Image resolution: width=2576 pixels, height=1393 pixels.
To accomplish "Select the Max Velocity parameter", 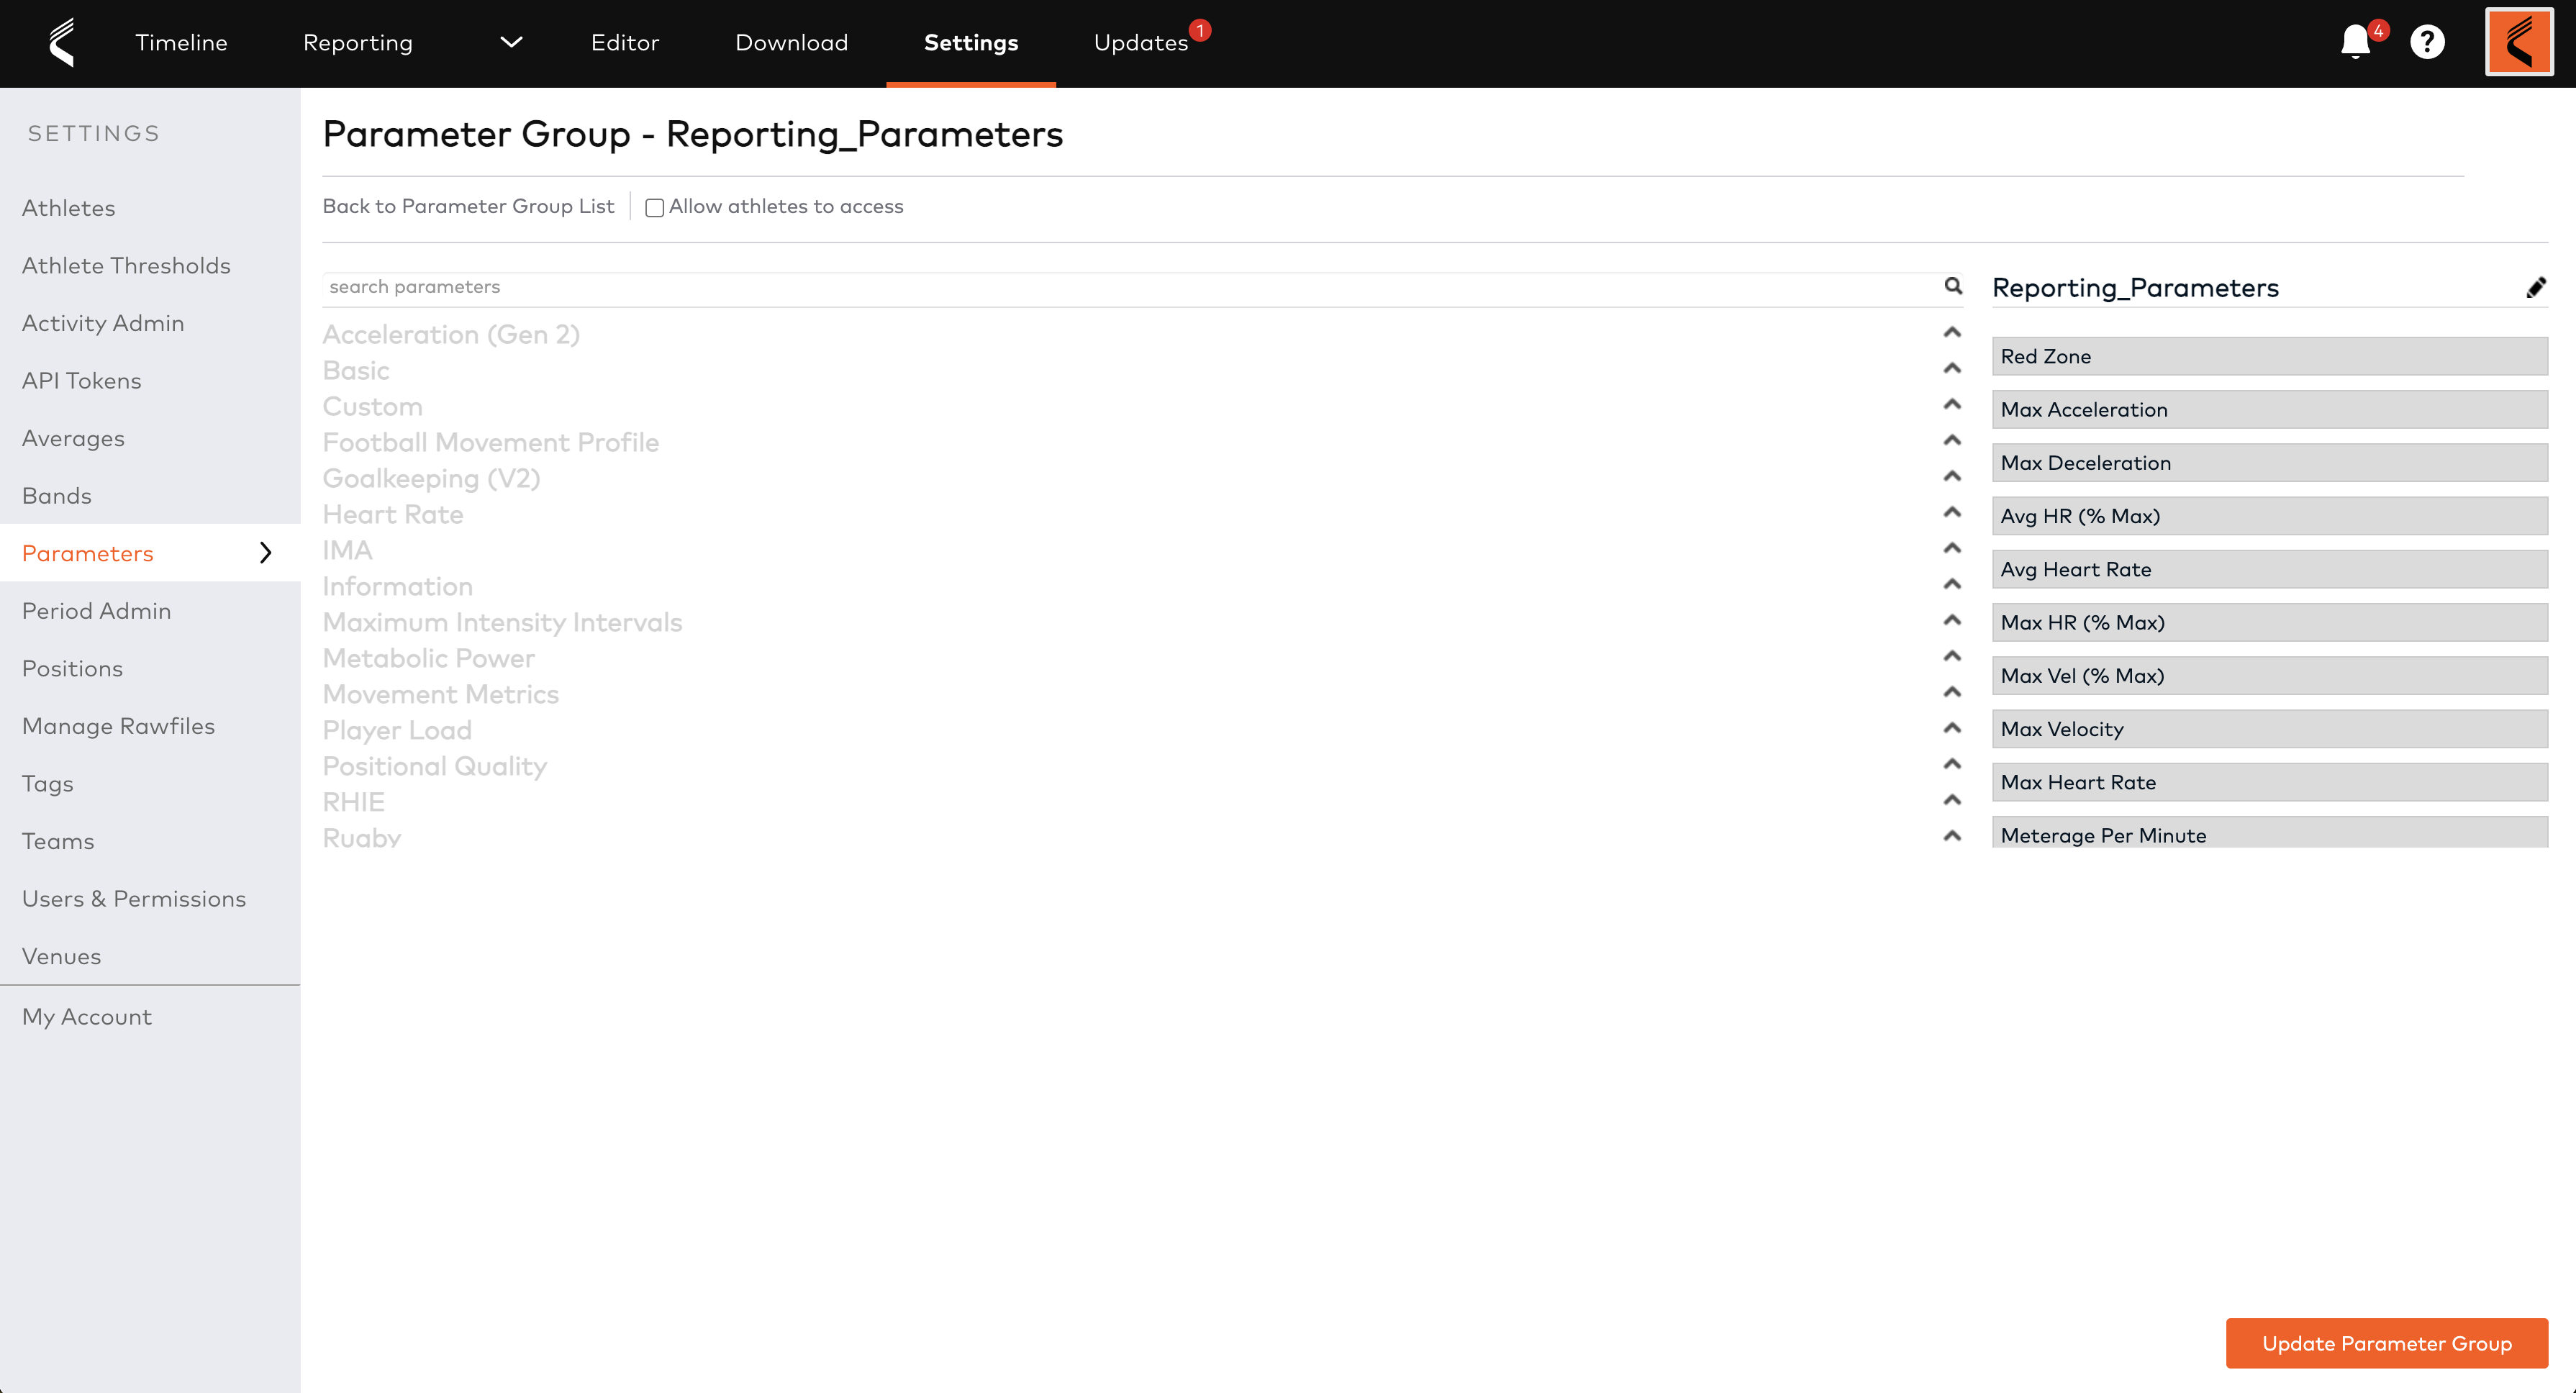I will (2269, 729).
